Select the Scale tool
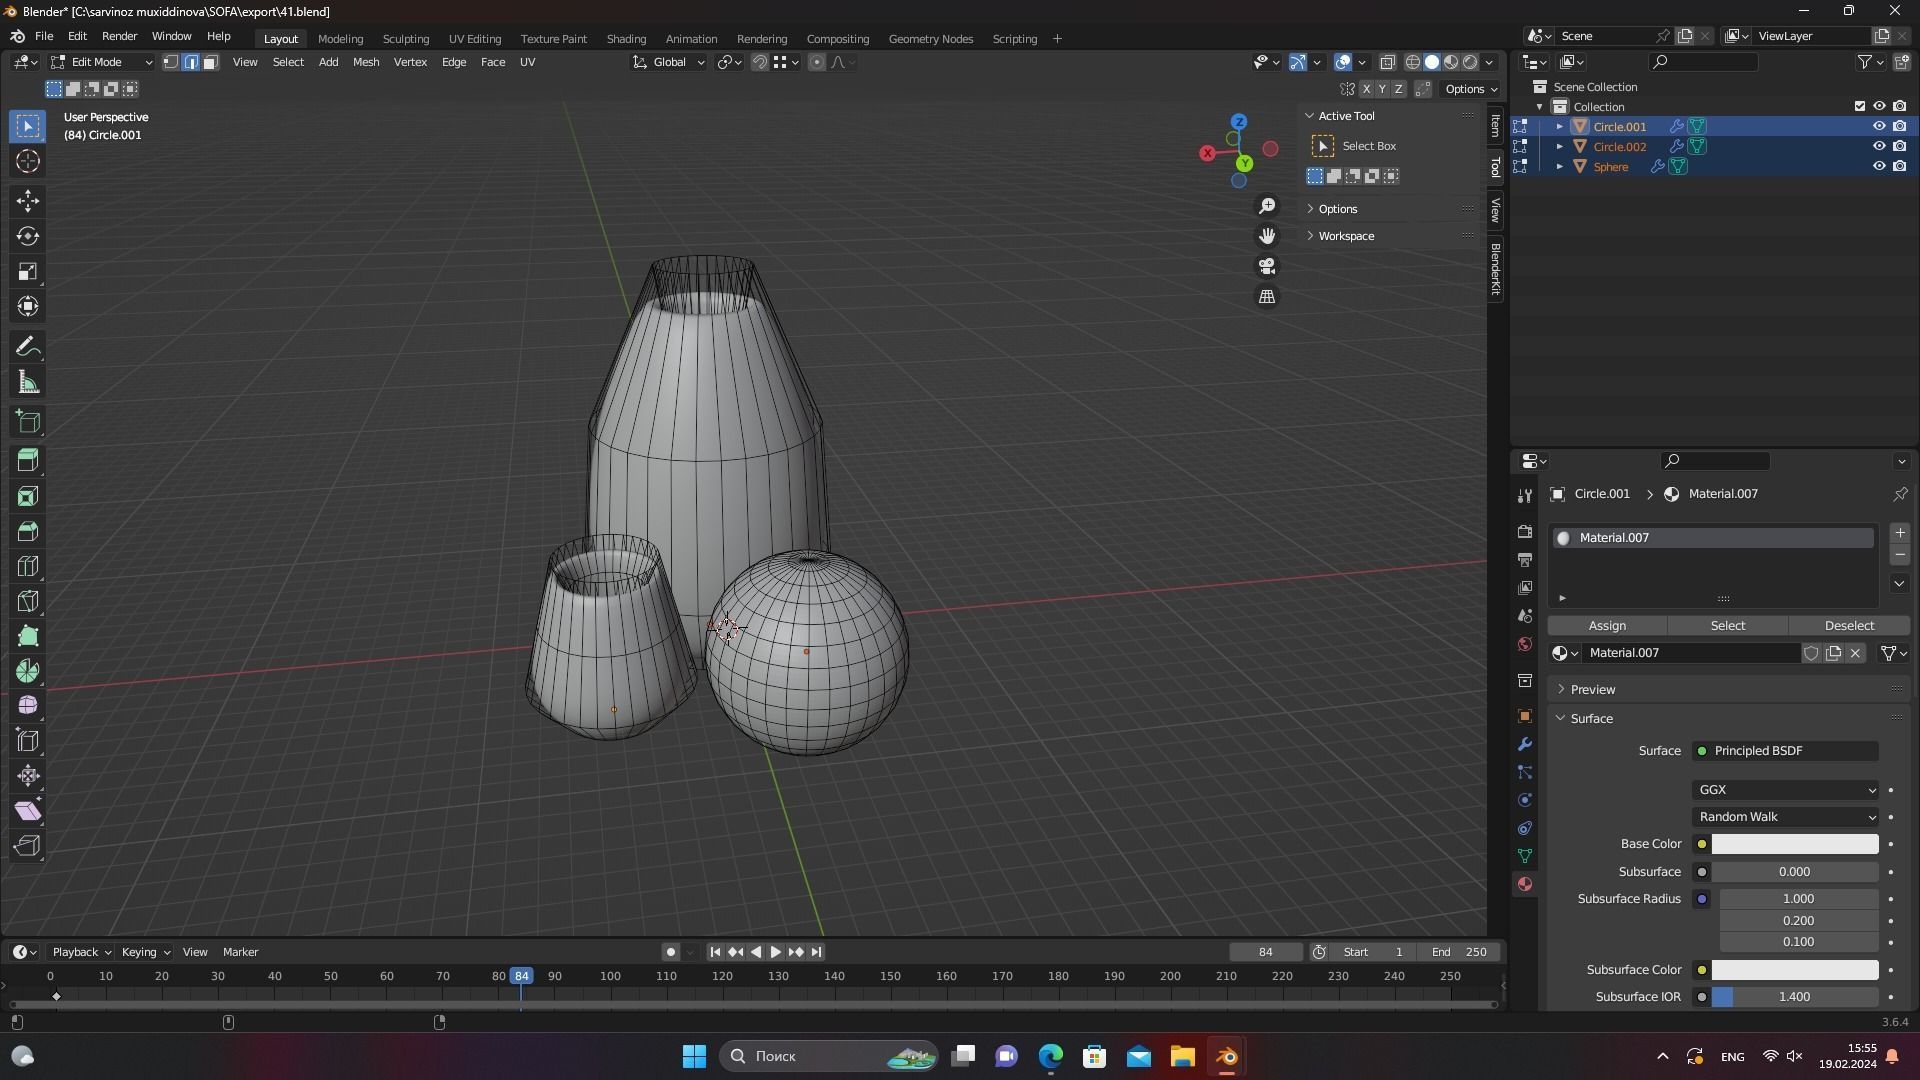Screen dimensions: 1920x1080 (28, 271)
